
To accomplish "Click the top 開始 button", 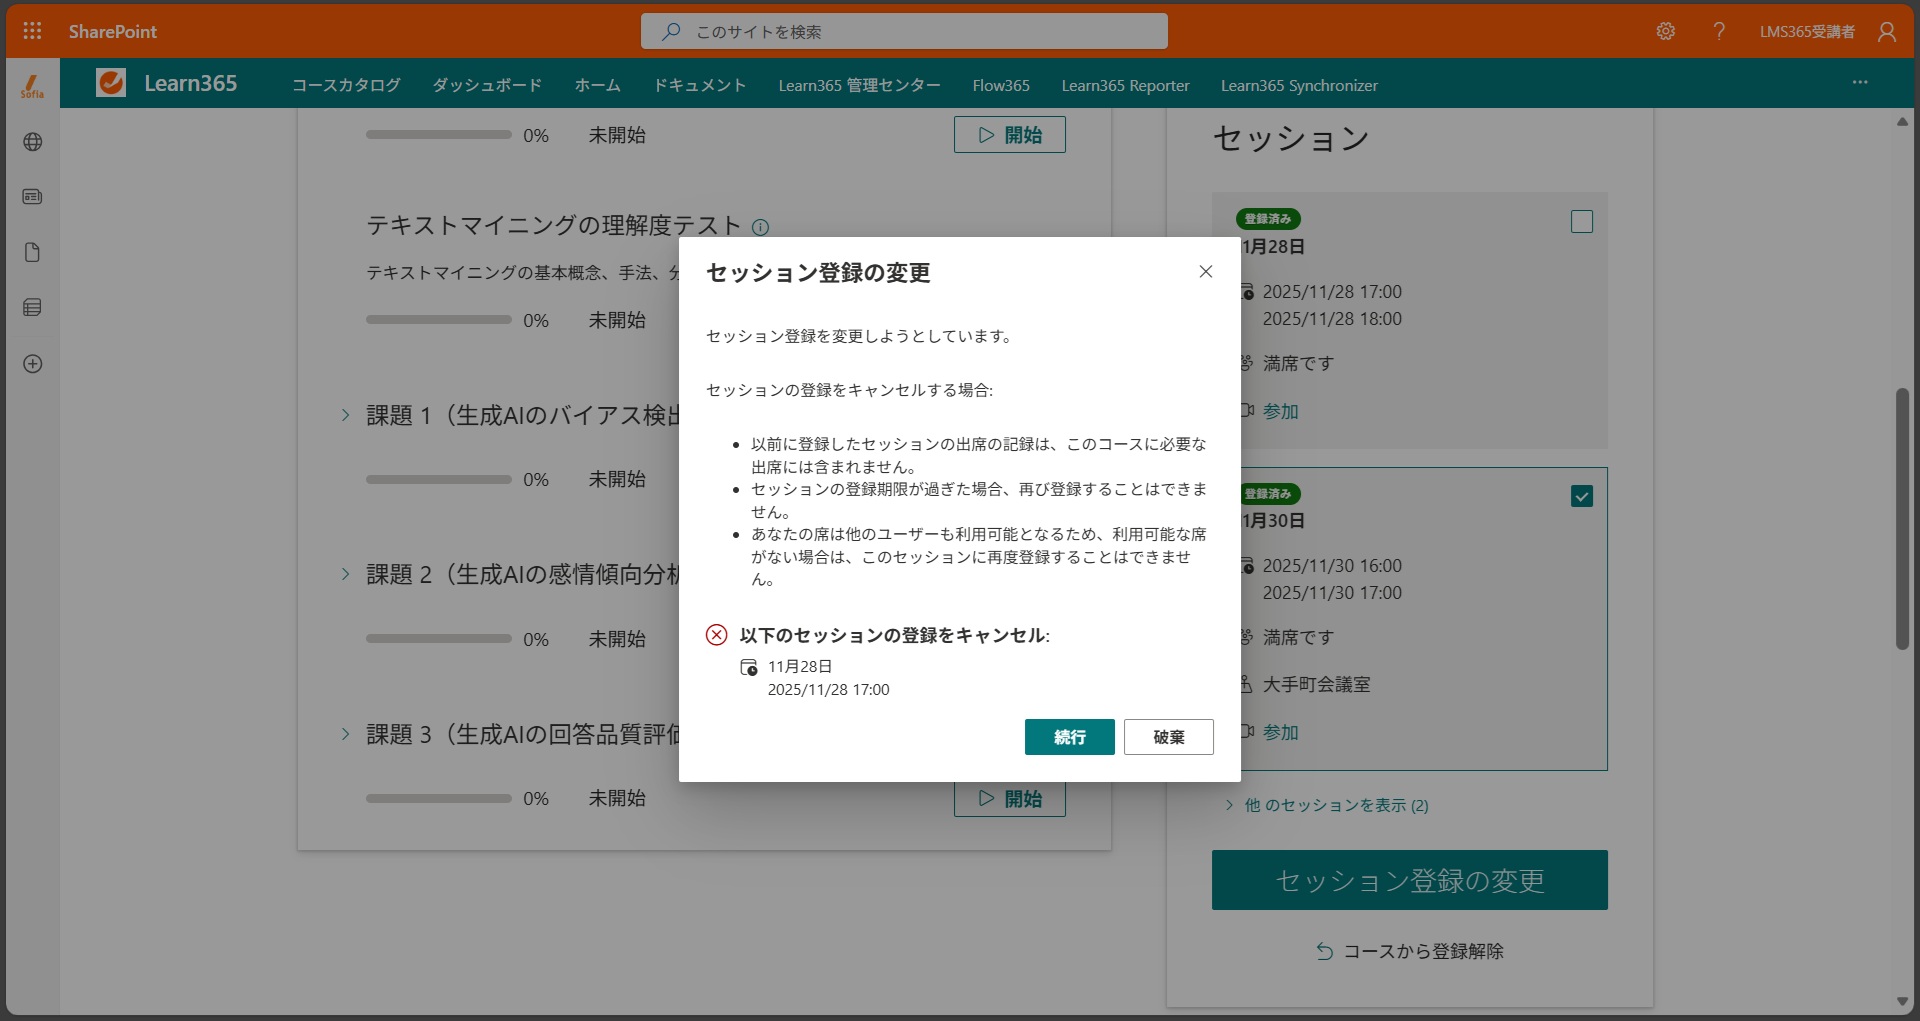I will 1009,135.
